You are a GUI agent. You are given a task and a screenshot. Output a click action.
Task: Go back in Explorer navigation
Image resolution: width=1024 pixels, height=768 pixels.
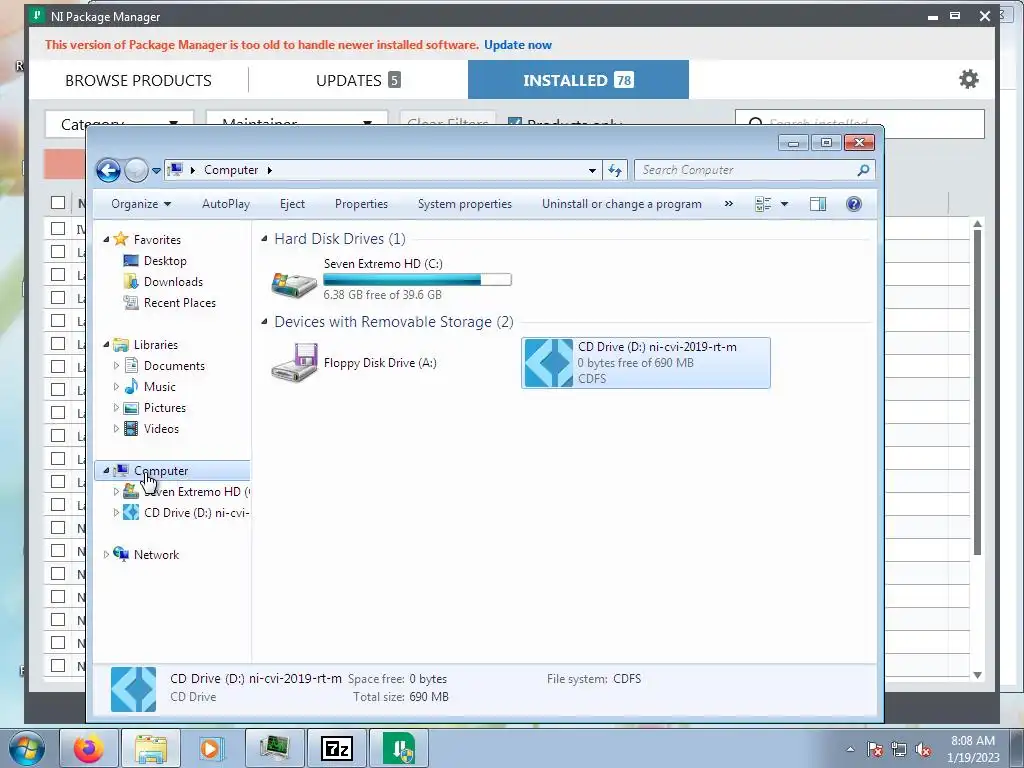(x=108, y=170)
